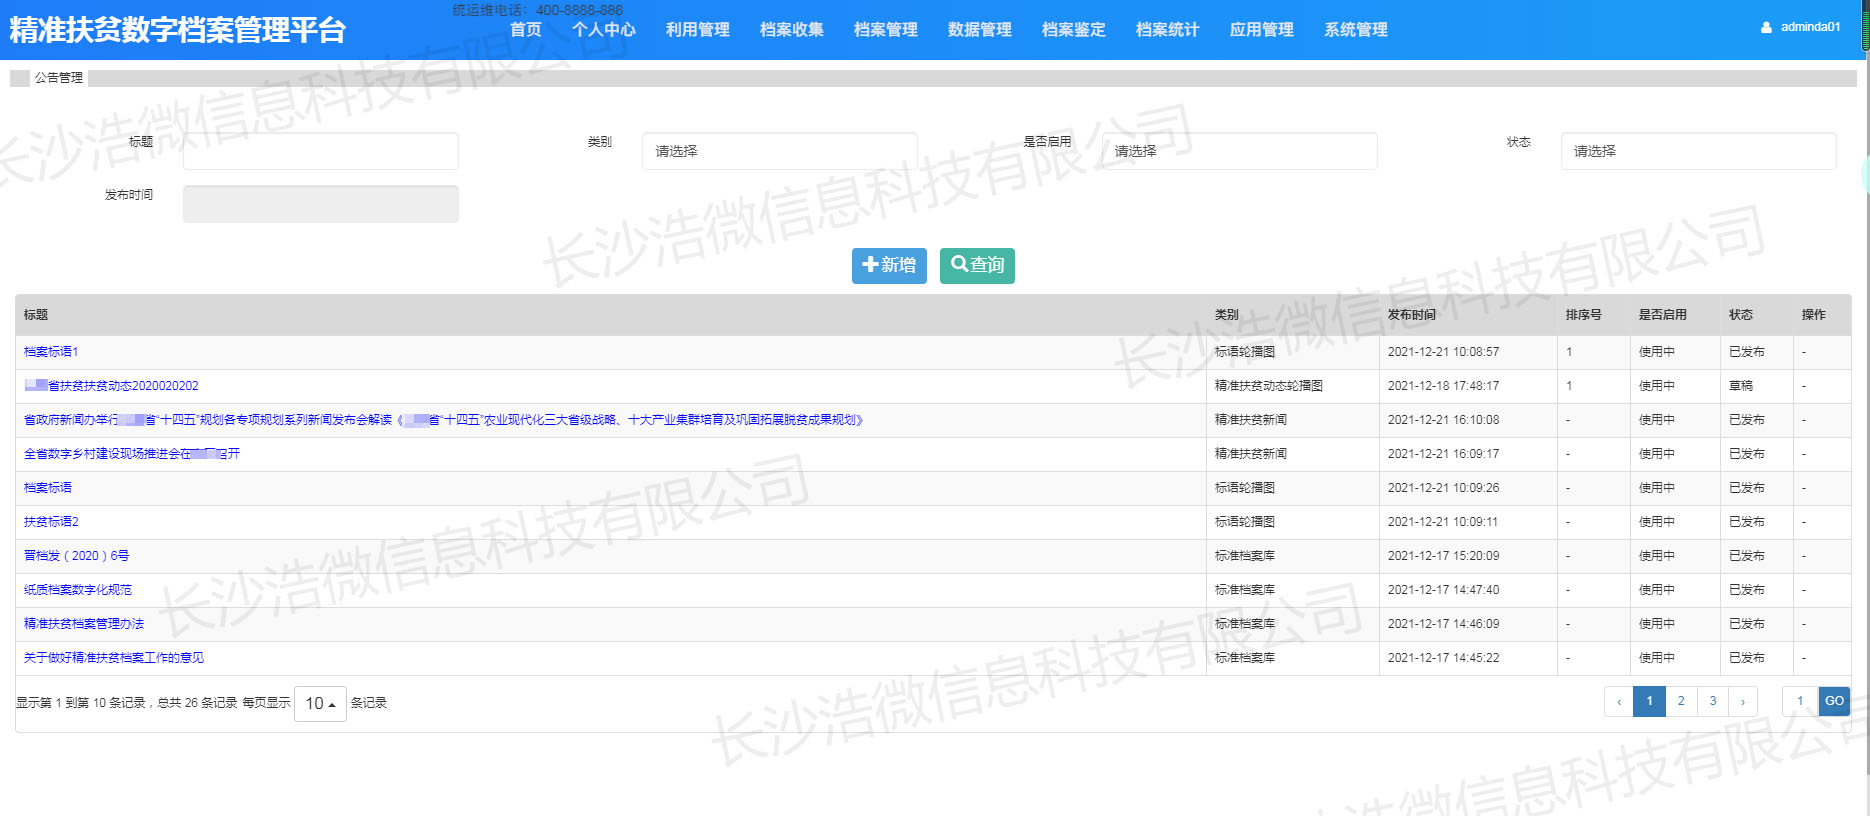Open 关于做好精准扶贫档案工作的意见 link
This screenshot has width=1870, height=816.
point(114,658)
